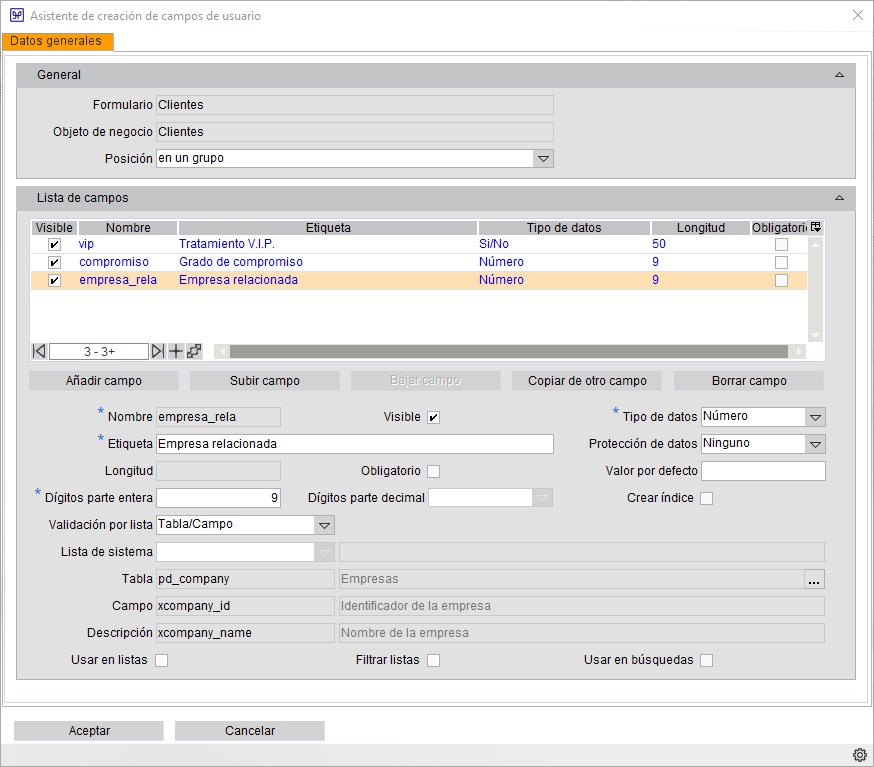Click the expand grid icon beside plus
Viewport: 874px width, 767px height.
coord(194,351)
